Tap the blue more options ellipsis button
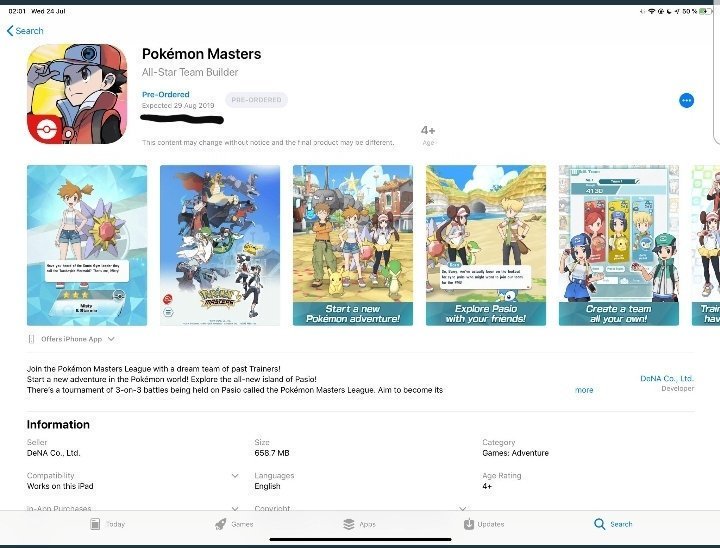 [x=686, y=100]
